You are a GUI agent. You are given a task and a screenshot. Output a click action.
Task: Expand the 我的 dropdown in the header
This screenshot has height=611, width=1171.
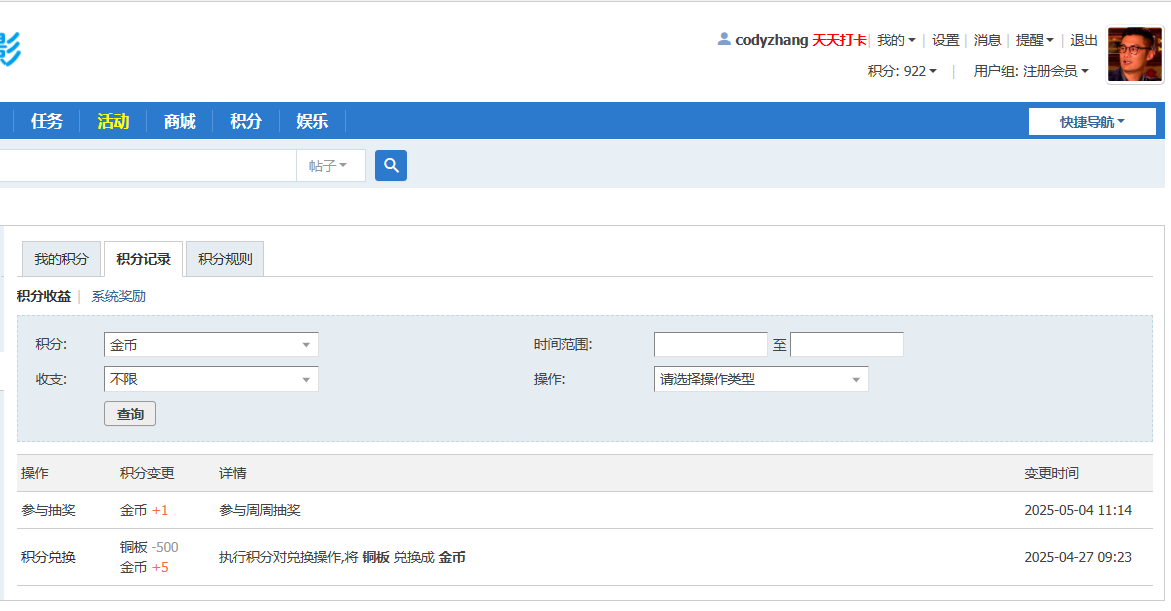pyautogui.click(x=894, y=40)
